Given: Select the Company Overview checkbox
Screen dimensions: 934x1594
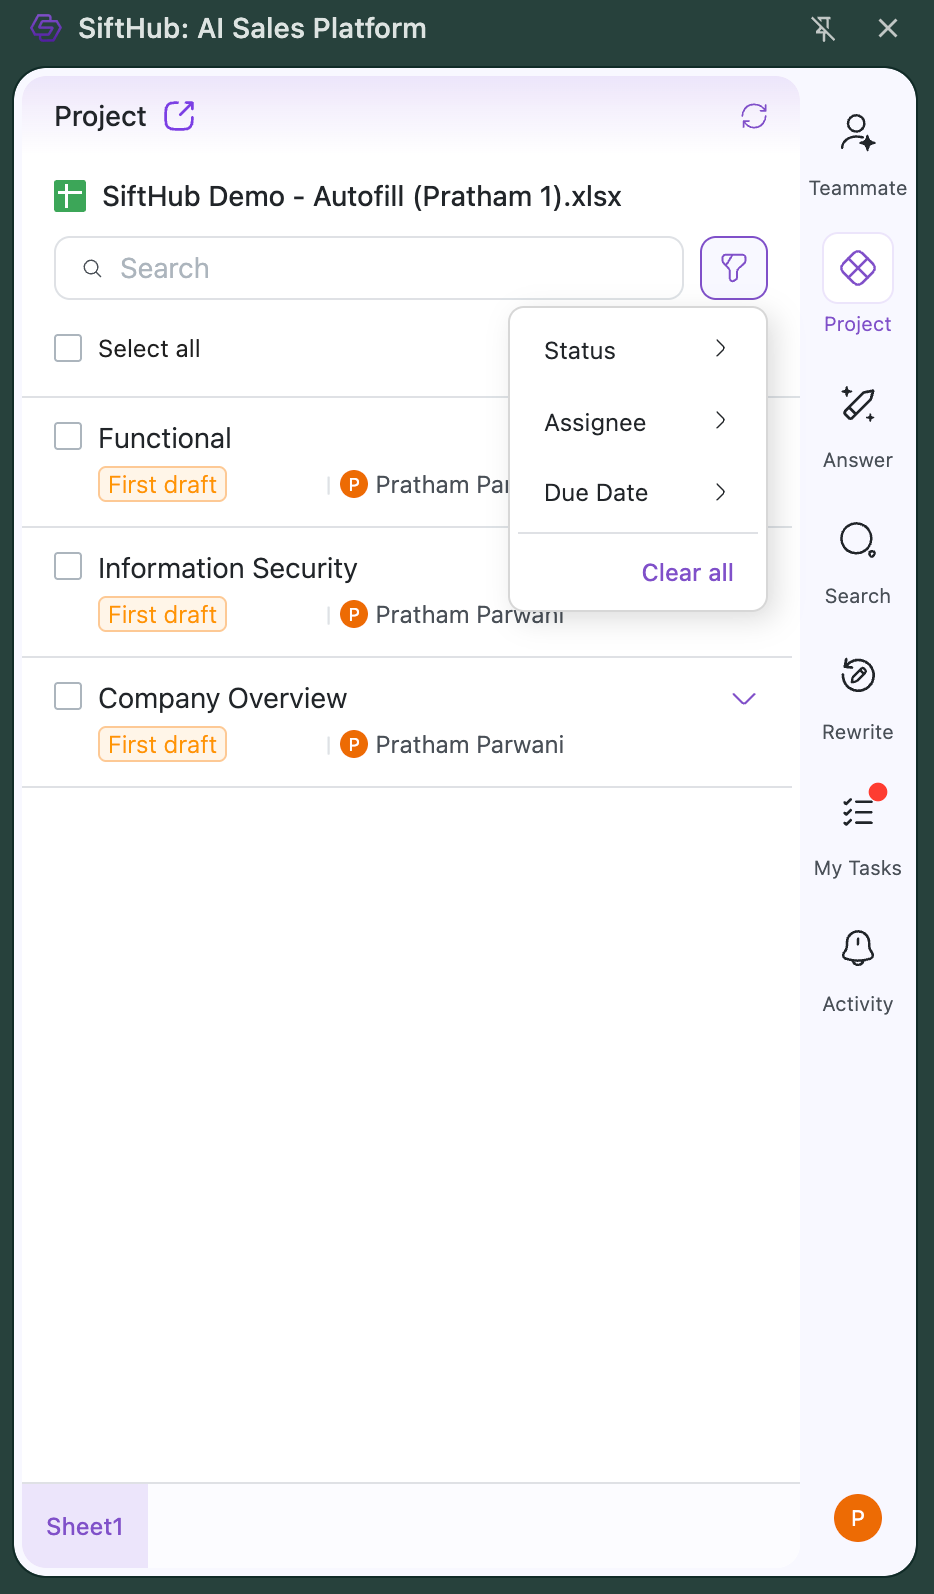Looking at the screenshot, I should (68, 697).
